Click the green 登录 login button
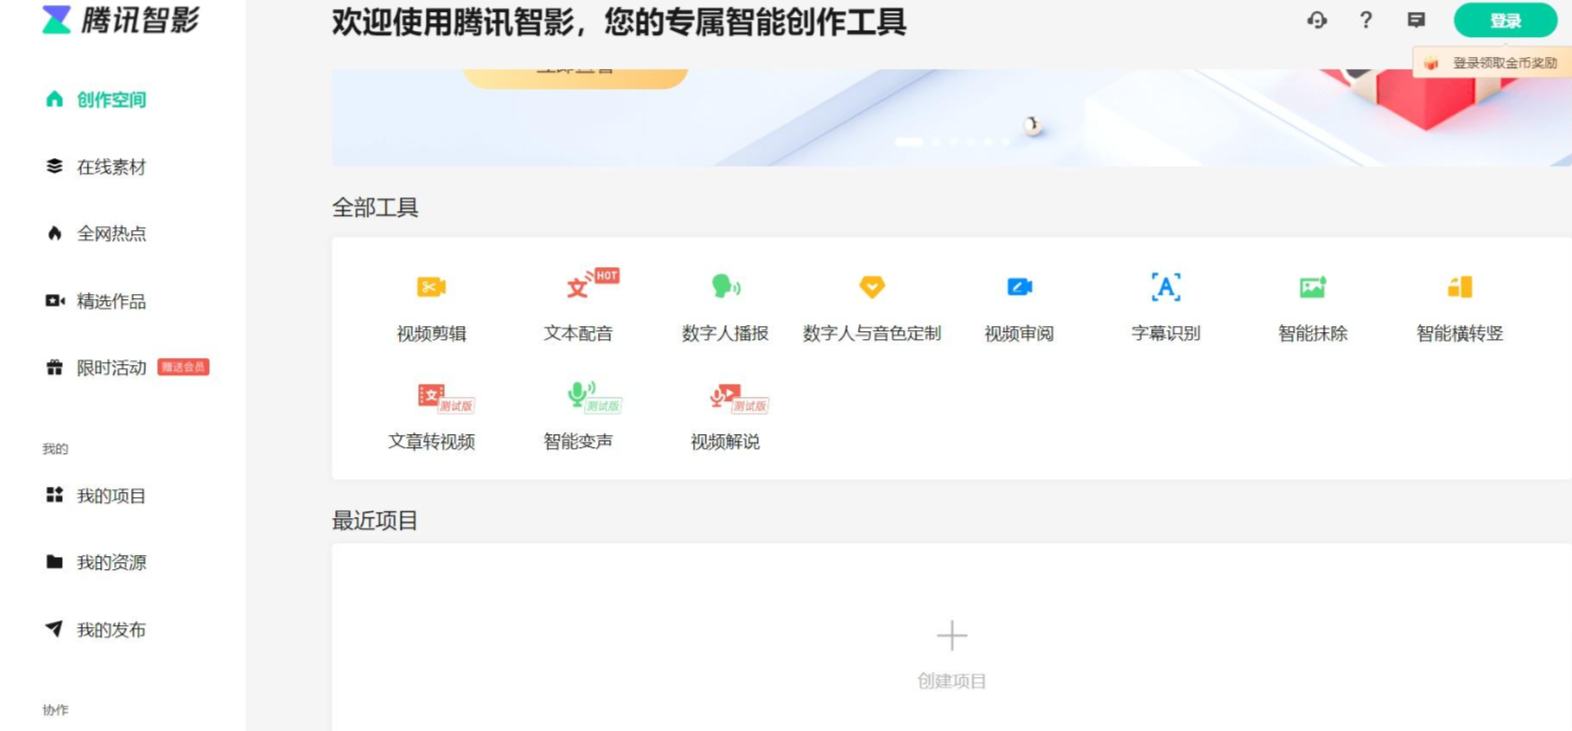 (1505, 21)
